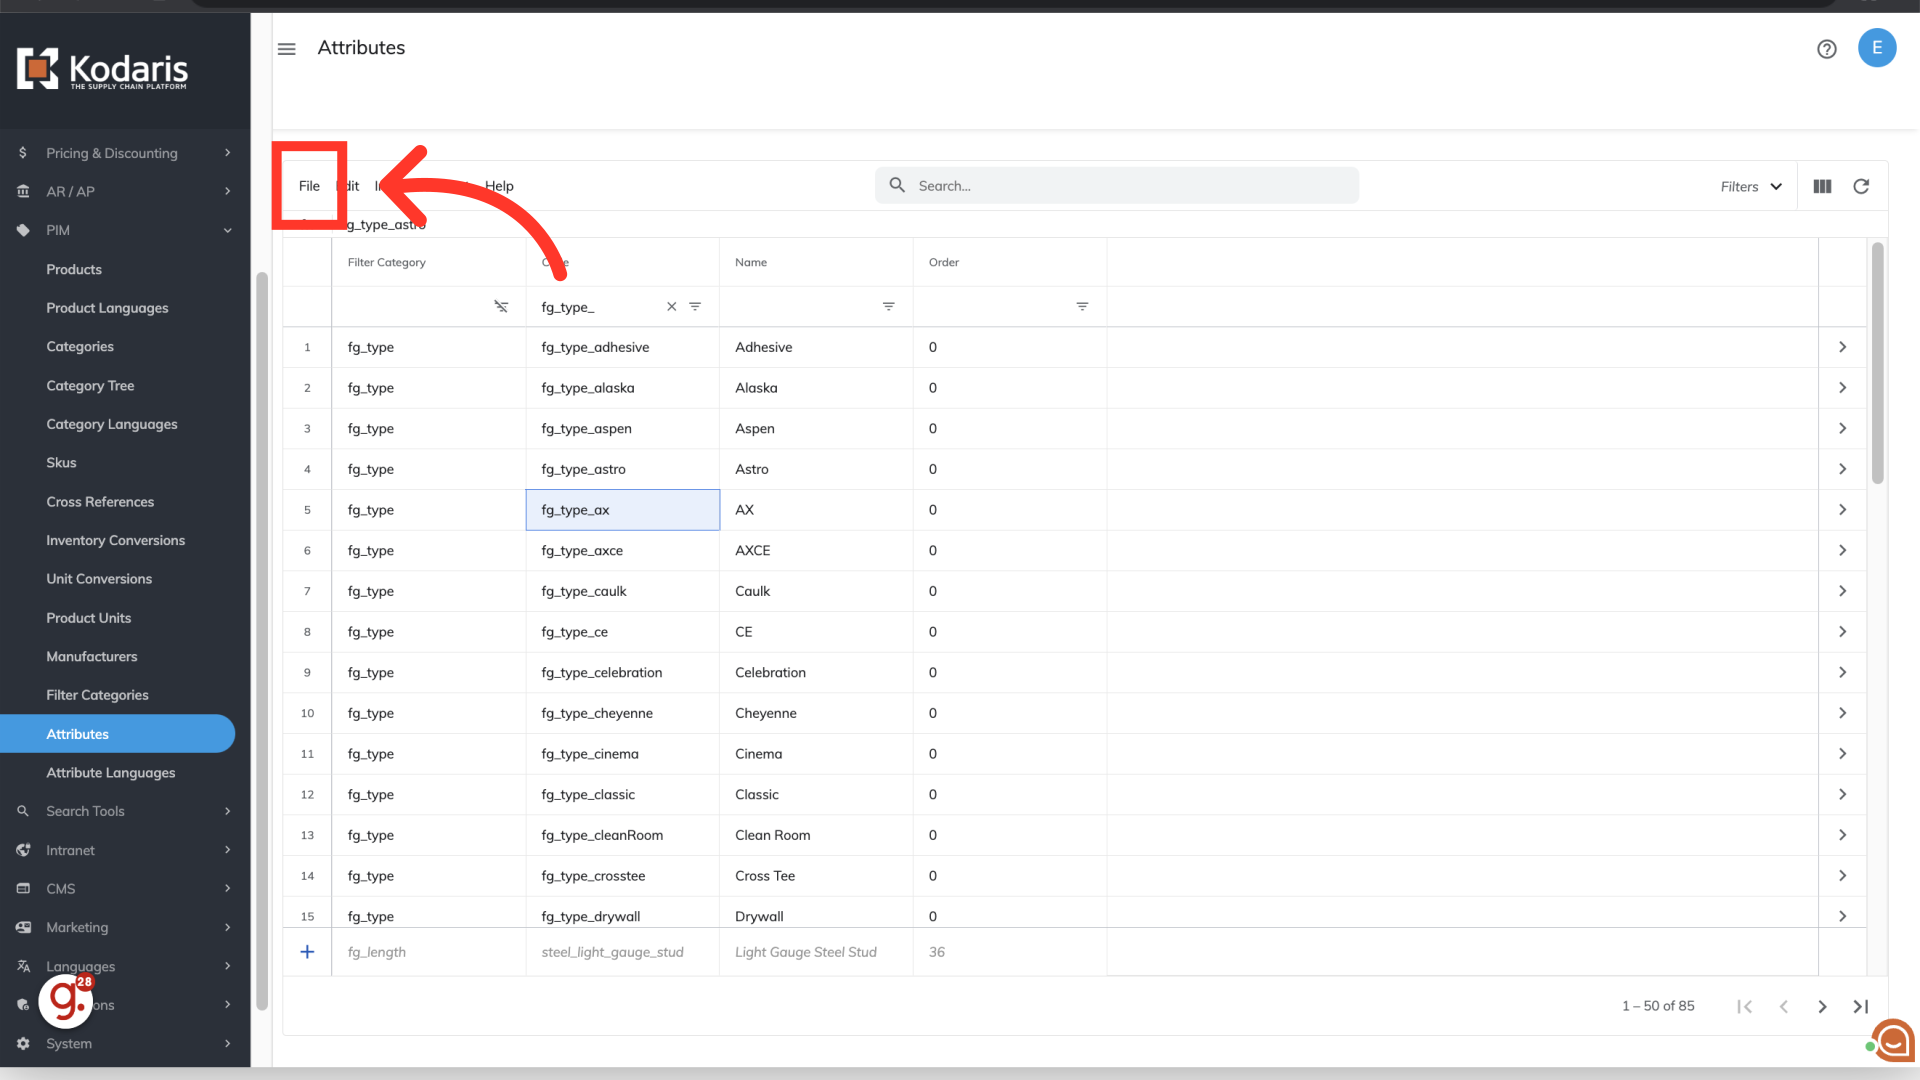The image size is (1920, 1080).
Task: Open the Help menu
Action: click(499, 186)
